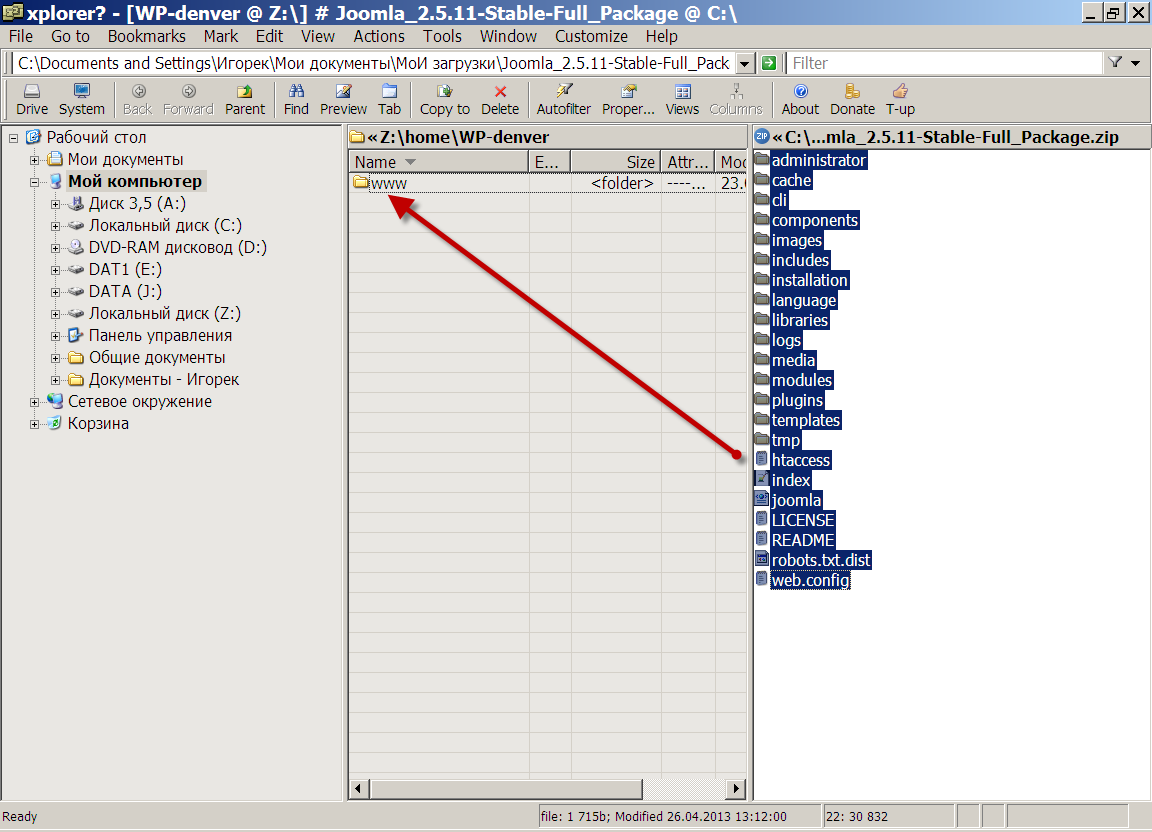The image size is (1152, 832).
Task: Expand Локальный диск (C:) node
Action: pyautogui.click(x=55, y=226)
